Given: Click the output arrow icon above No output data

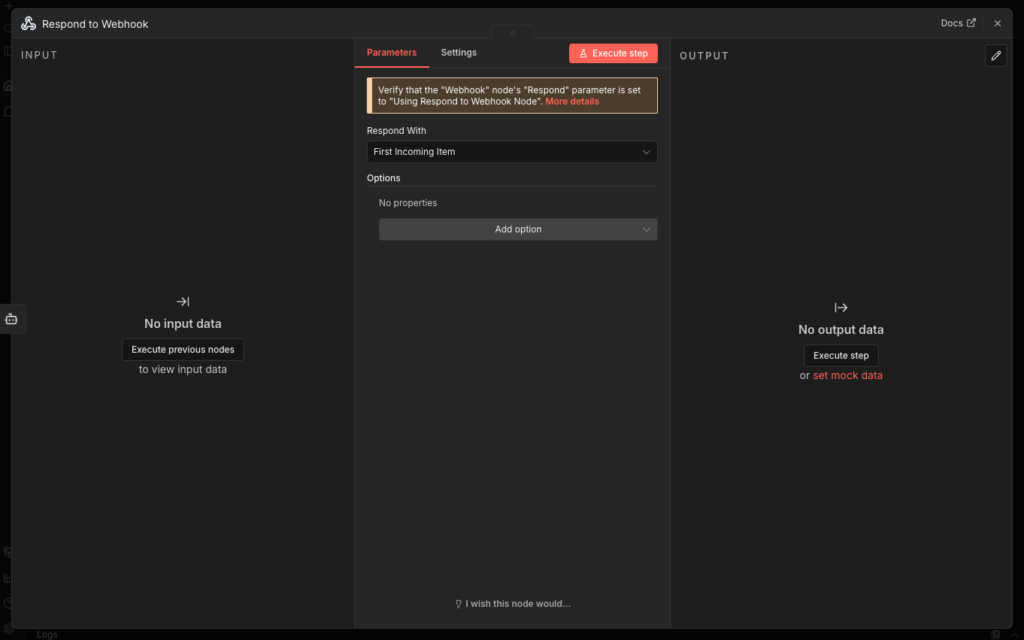Looking at the screenshot, I should coord(841,307).
